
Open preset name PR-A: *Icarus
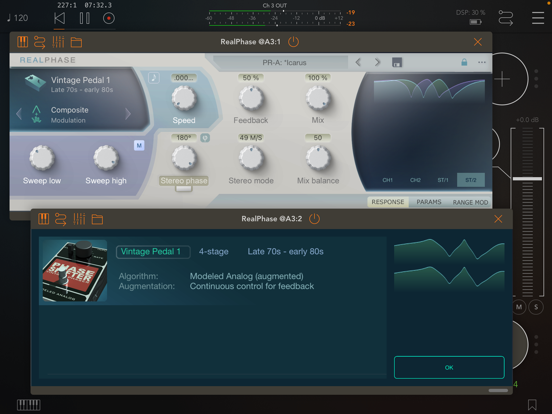[284, 63]
